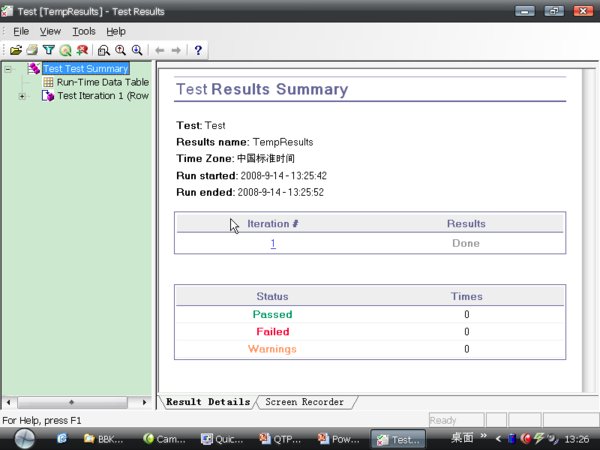Click the volume tray icon
600x450 pixels.
click(553, 439)
